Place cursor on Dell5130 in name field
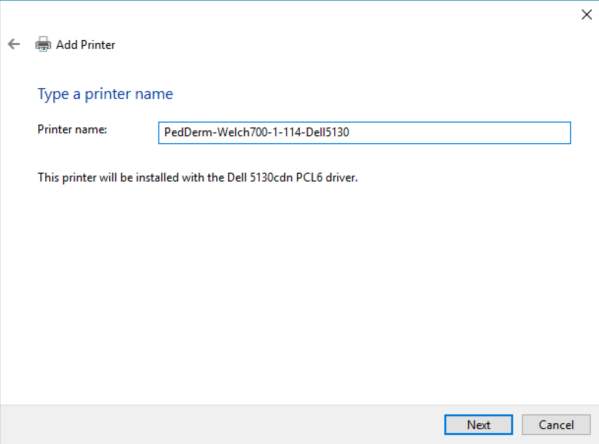The height and width of the screenshot is (444, 599). click(327, 132)
